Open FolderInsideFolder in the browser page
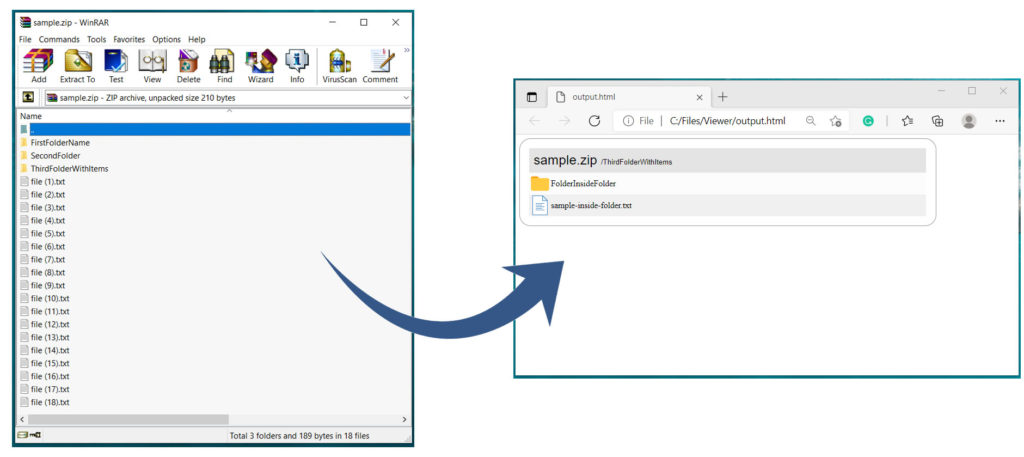 (582, 184)
